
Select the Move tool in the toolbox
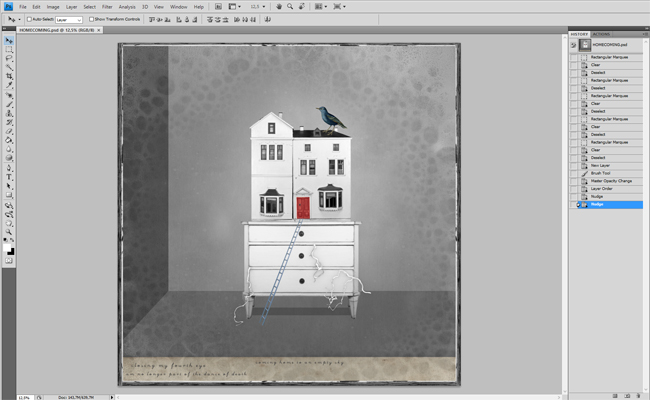click(x=9, y=40)
